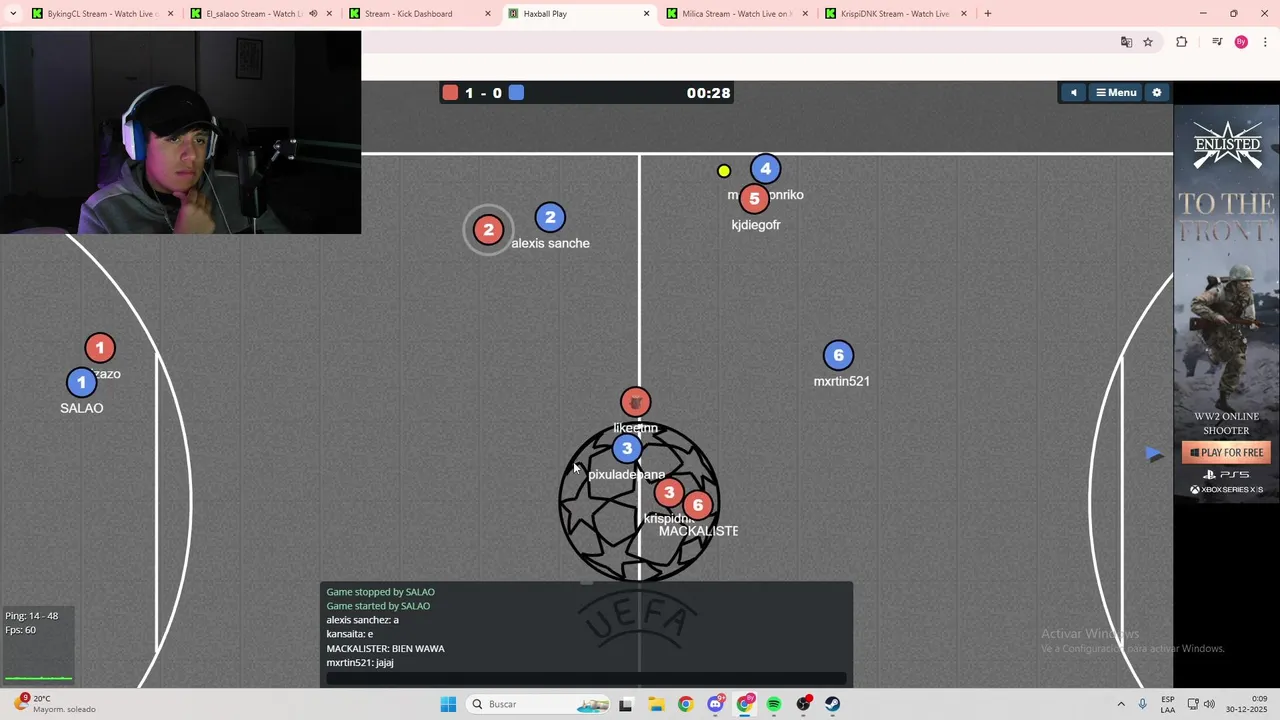Image resolution: width=1280 pixels, height=720 pixels.
Task: Click the speaker sound toggle beside Menu
Action: 1074,93
